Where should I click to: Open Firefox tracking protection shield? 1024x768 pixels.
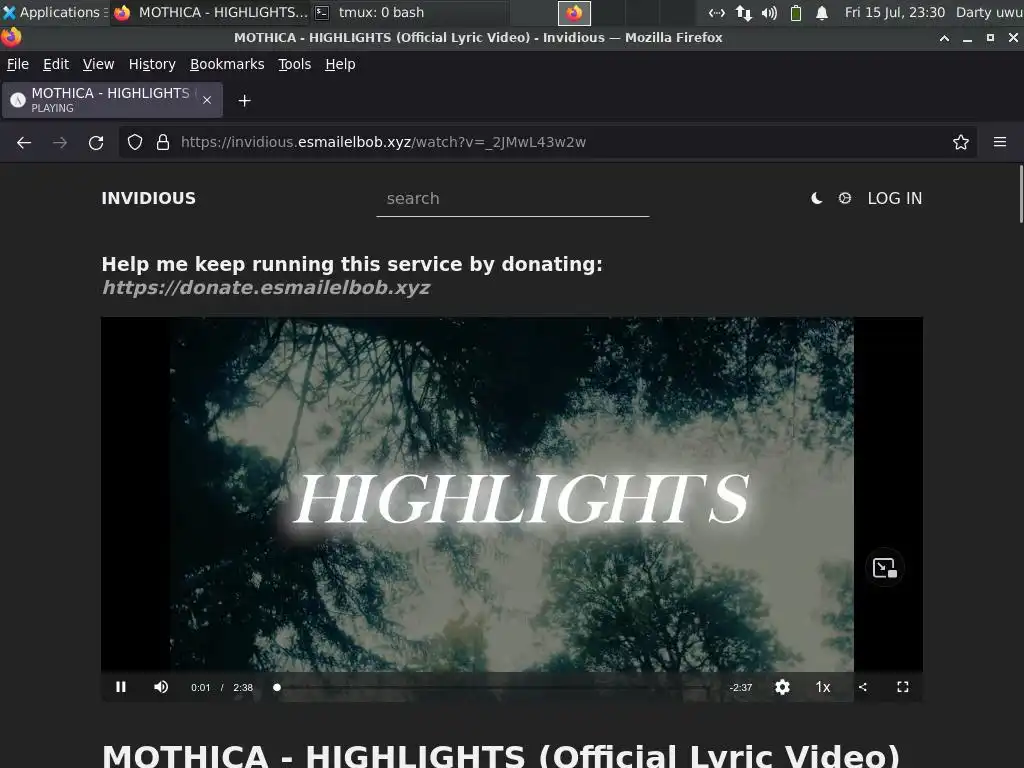pyautogui.click(x=135, y=142)
